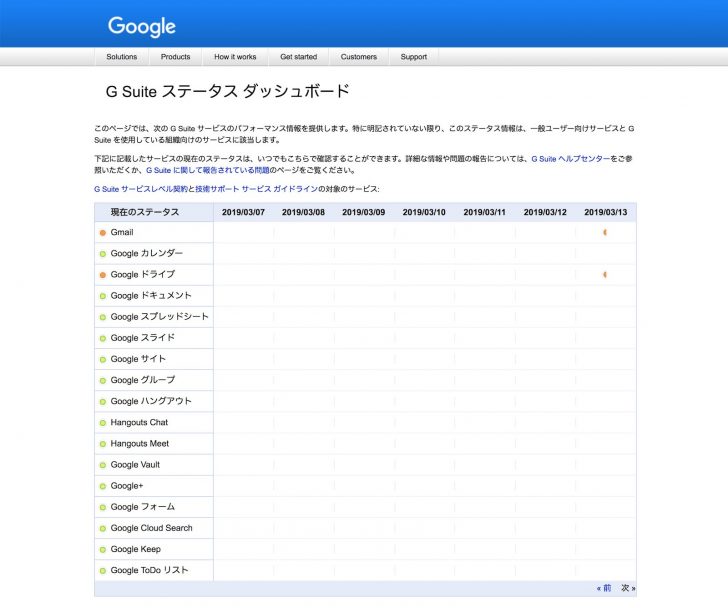Viewport: 728px width, 608px height.
Task: Open the How it works menu item
Action: 235,57
